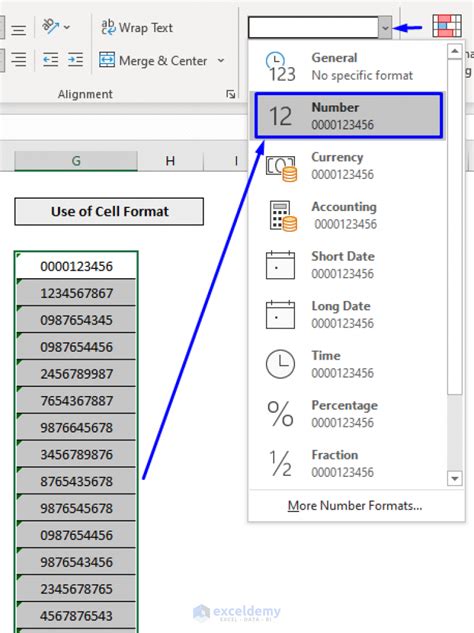Select cell containing 8765435678
The height and width of the screenshot is (633, 474).
[x=76, y=482]
